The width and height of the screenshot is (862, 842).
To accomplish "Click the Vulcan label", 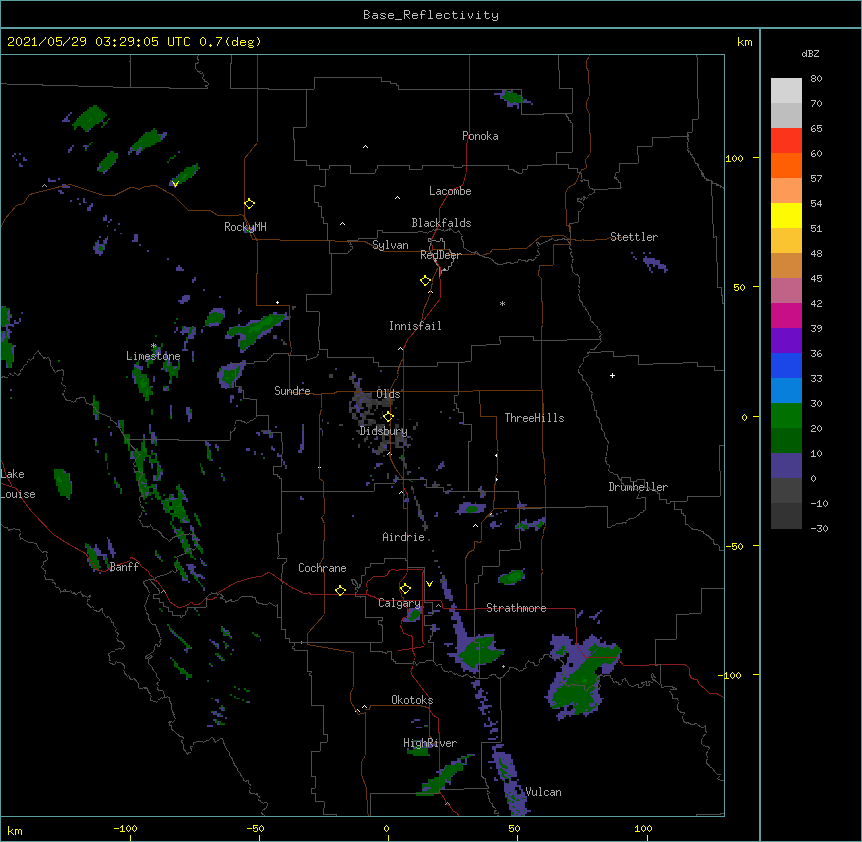I will 543,792.
